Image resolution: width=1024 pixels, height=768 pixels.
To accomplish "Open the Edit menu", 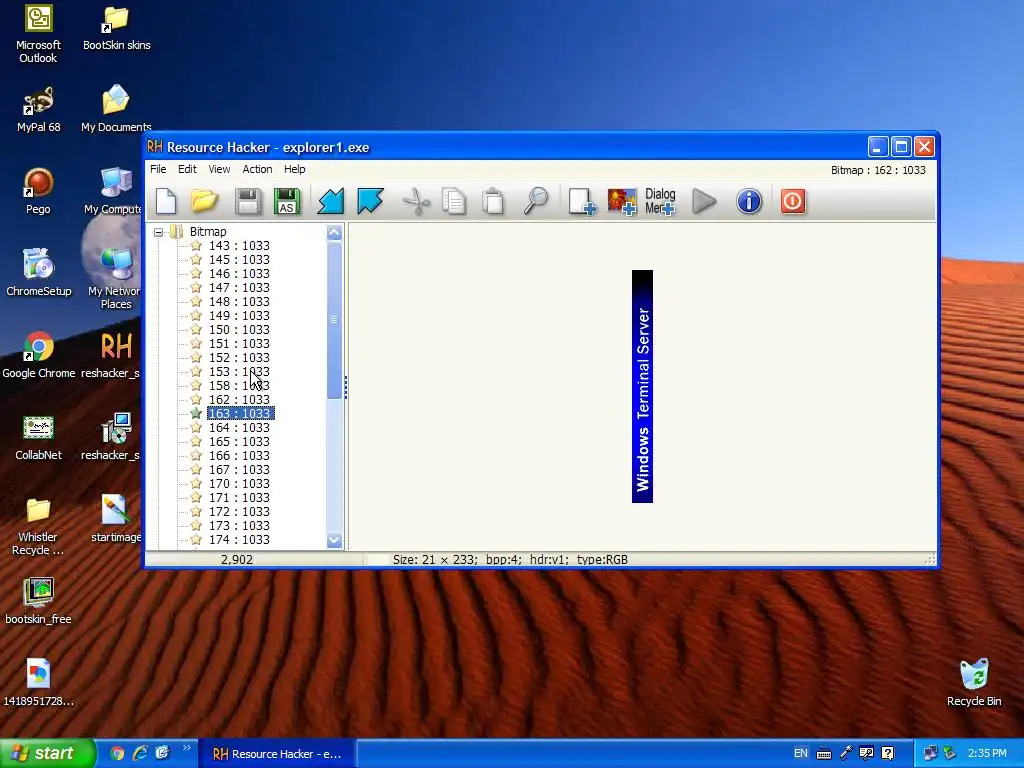I will (x=187, y=169).
